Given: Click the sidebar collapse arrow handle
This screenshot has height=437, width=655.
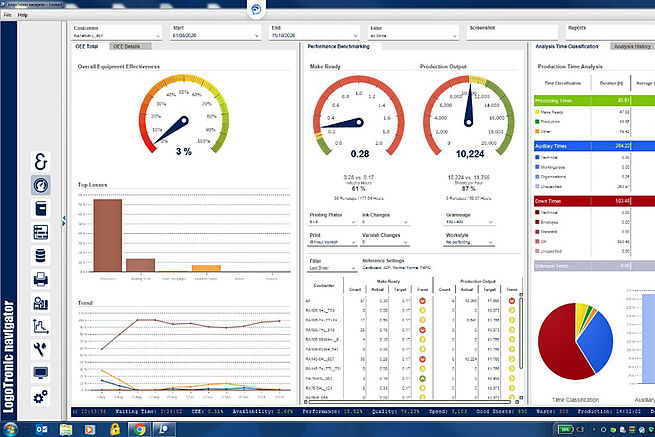Looking at the screenshot, I should (x=63, y=221).
